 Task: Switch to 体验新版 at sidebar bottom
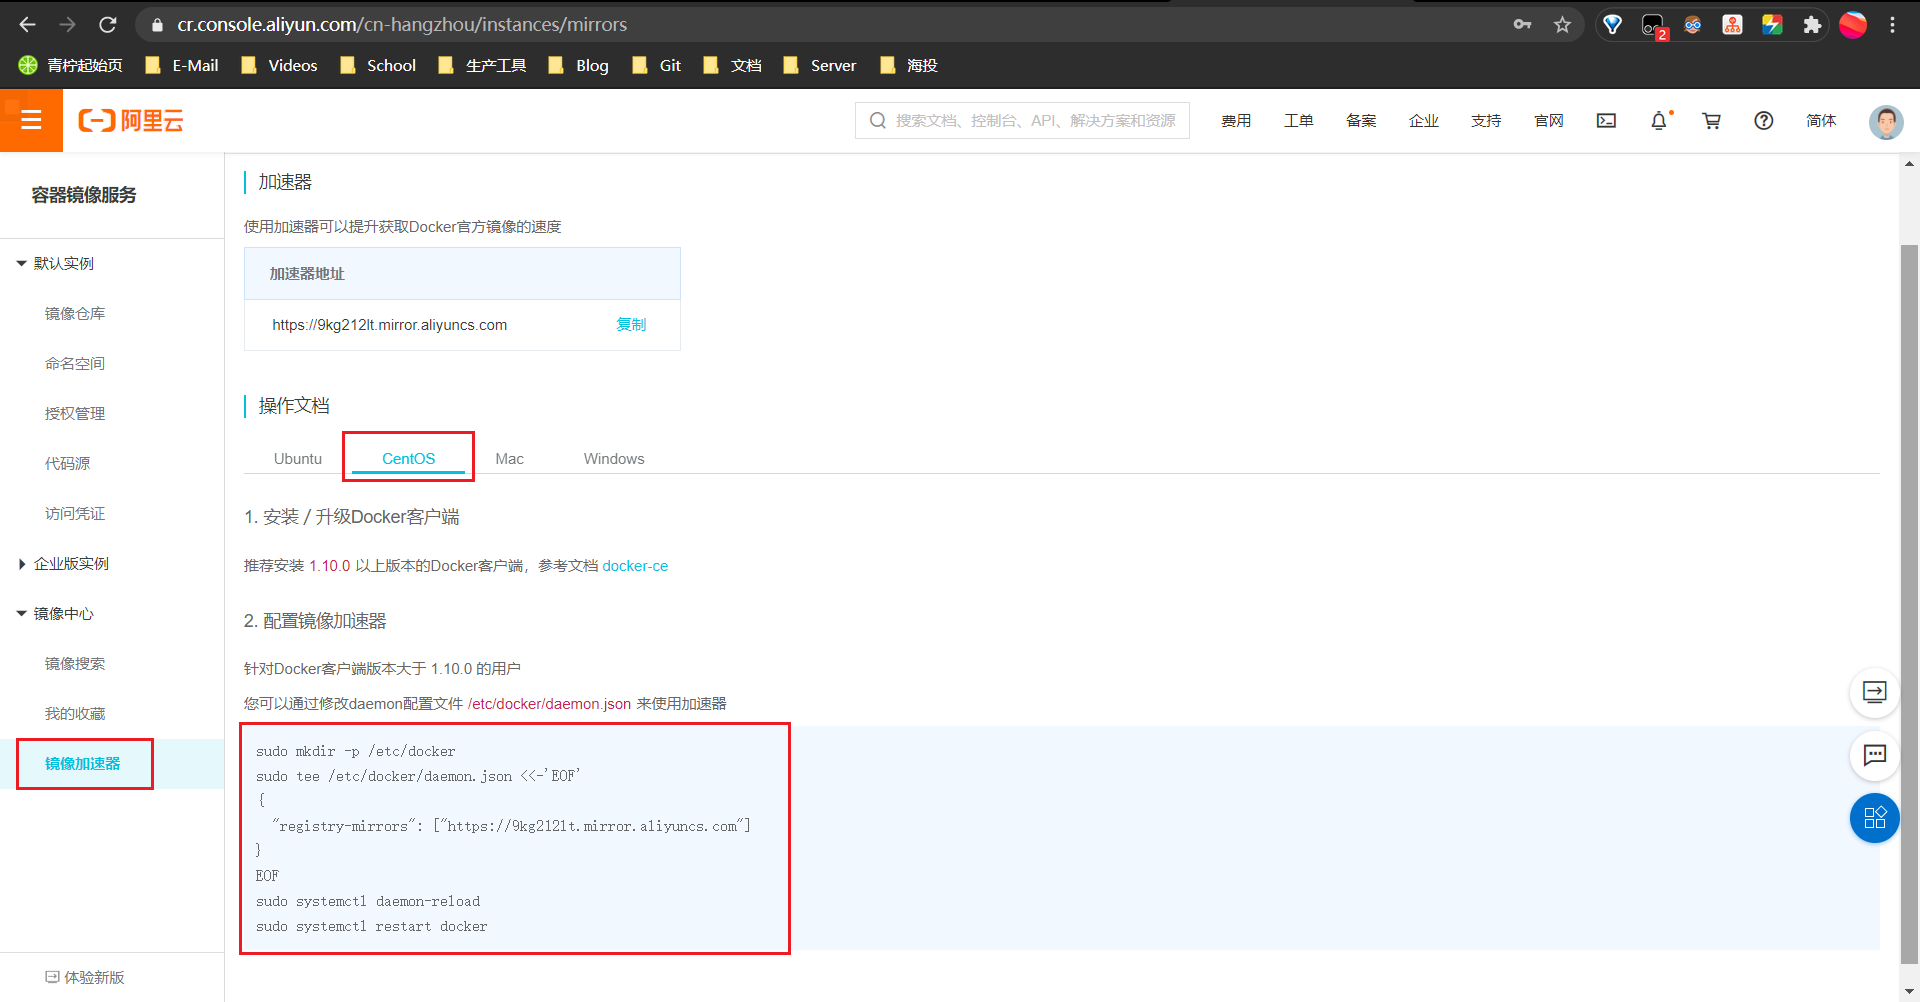85,977
